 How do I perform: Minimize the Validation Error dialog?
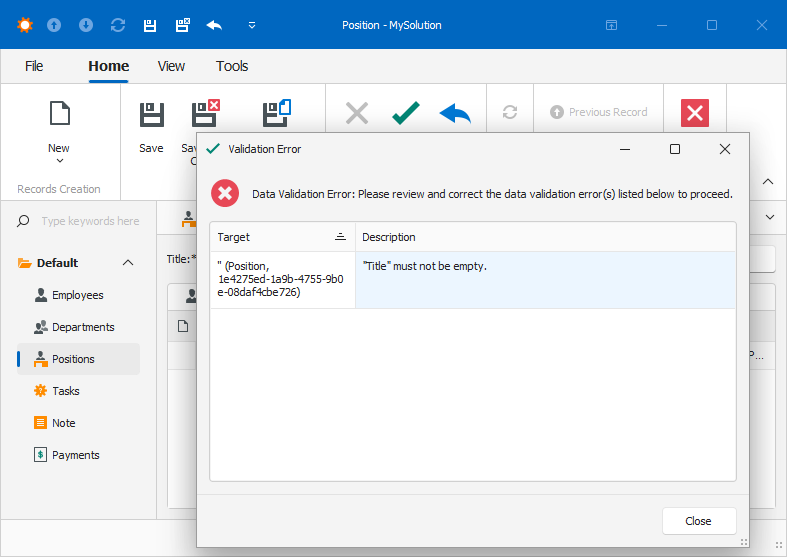pyautogui.click(x=625, y=149)
